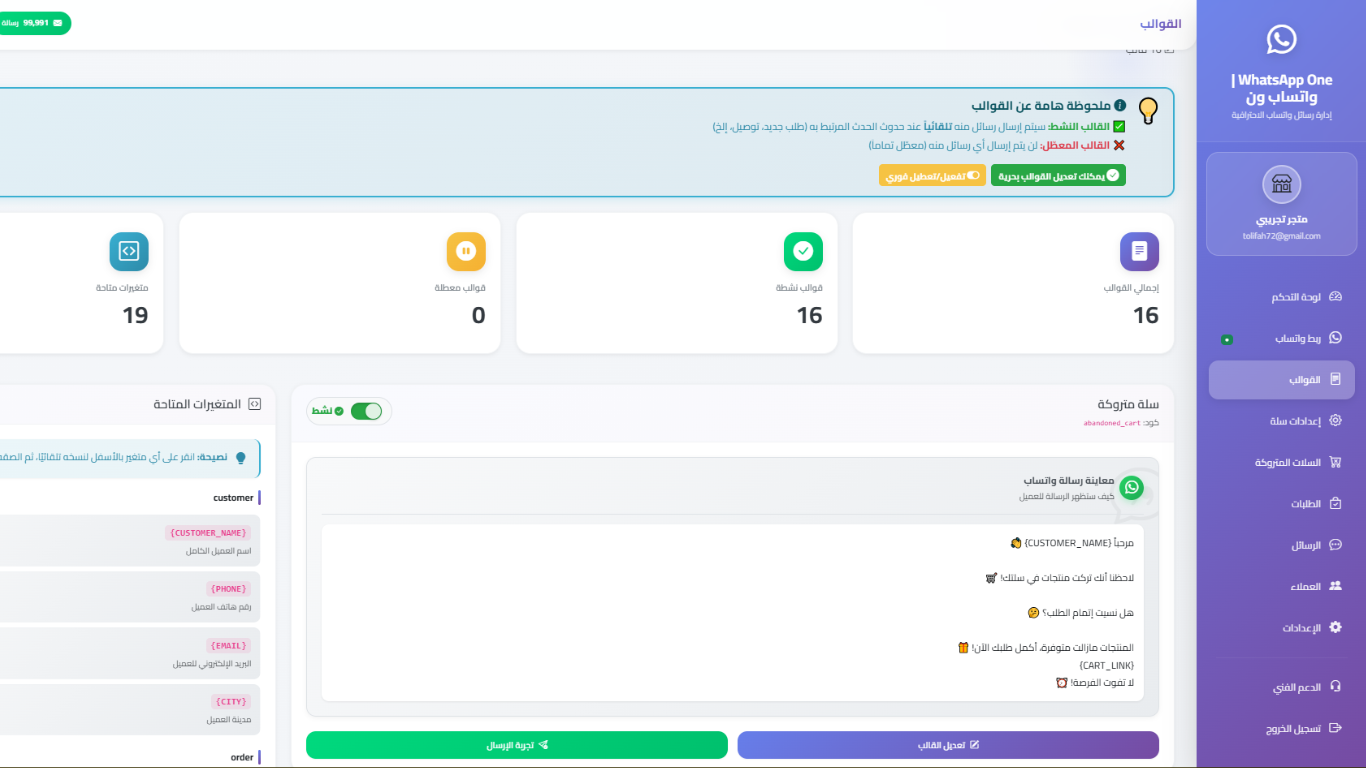The width and height of the screenshot is (1366, 768).
Task: Open لوحة التحكم from the sidebar
Action: 1296,297
